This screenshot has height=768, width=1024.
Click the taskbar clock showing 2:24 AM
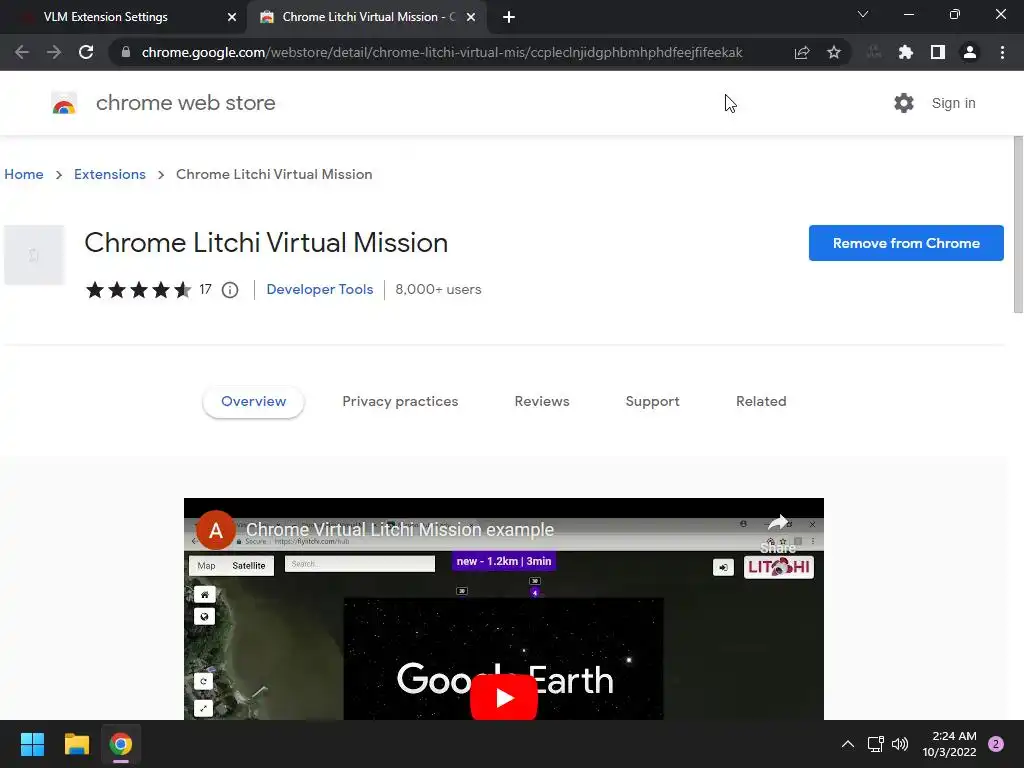point(949,744)
